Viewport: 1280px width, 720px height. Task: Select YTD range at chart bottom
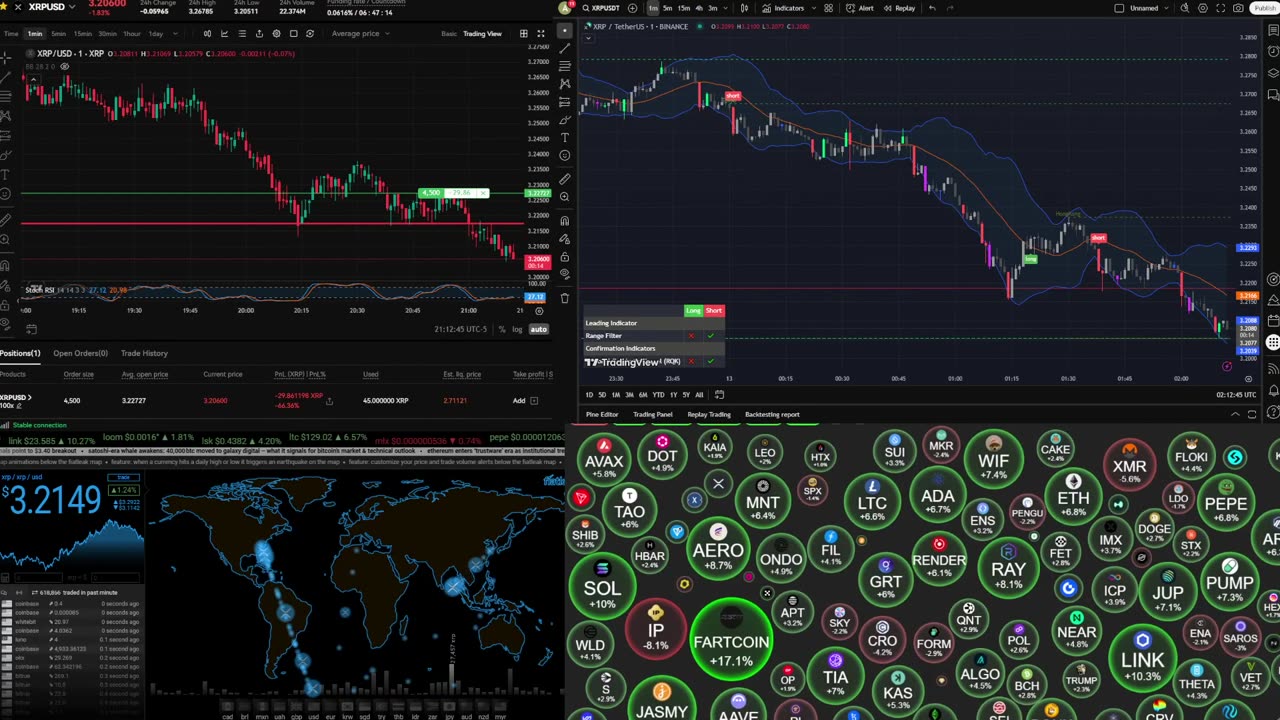(x=658, y=395)
